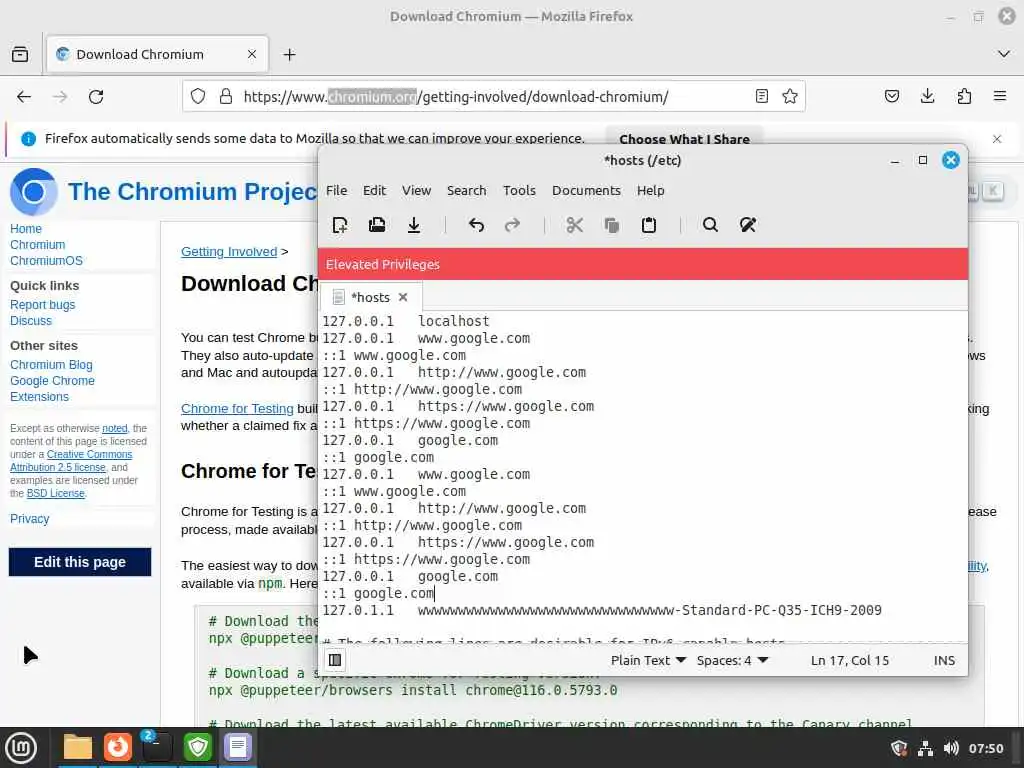Open the Help menu in text editor
This screenshot has width=1024, height=768.
[650, 191]
